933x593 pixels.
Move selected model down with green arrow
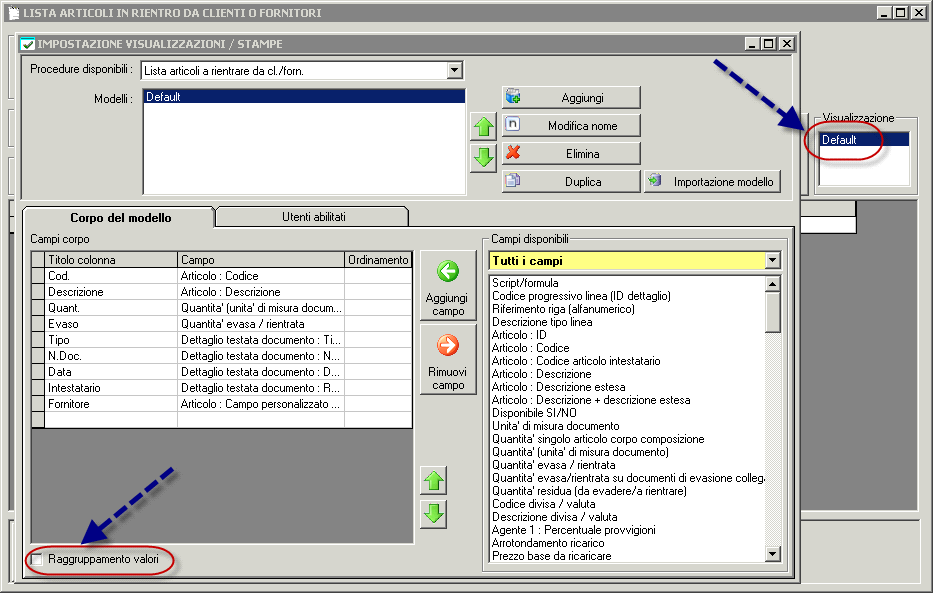pos(483,158)
